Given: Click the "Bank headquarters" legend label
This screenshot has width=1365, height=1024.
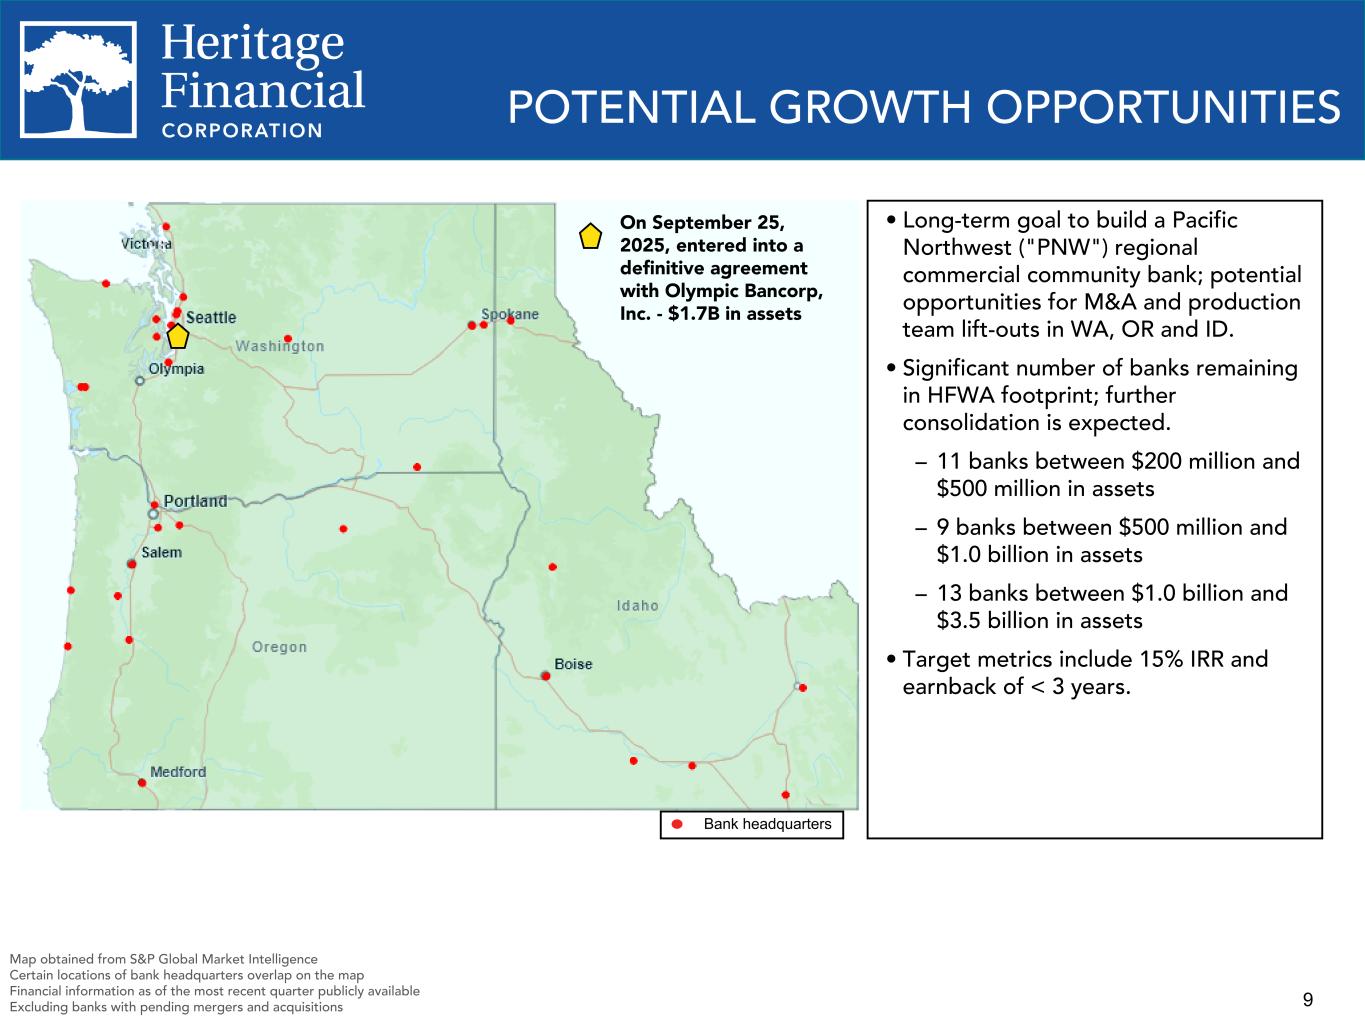Looking at the screenshot, I should (767, 824).
